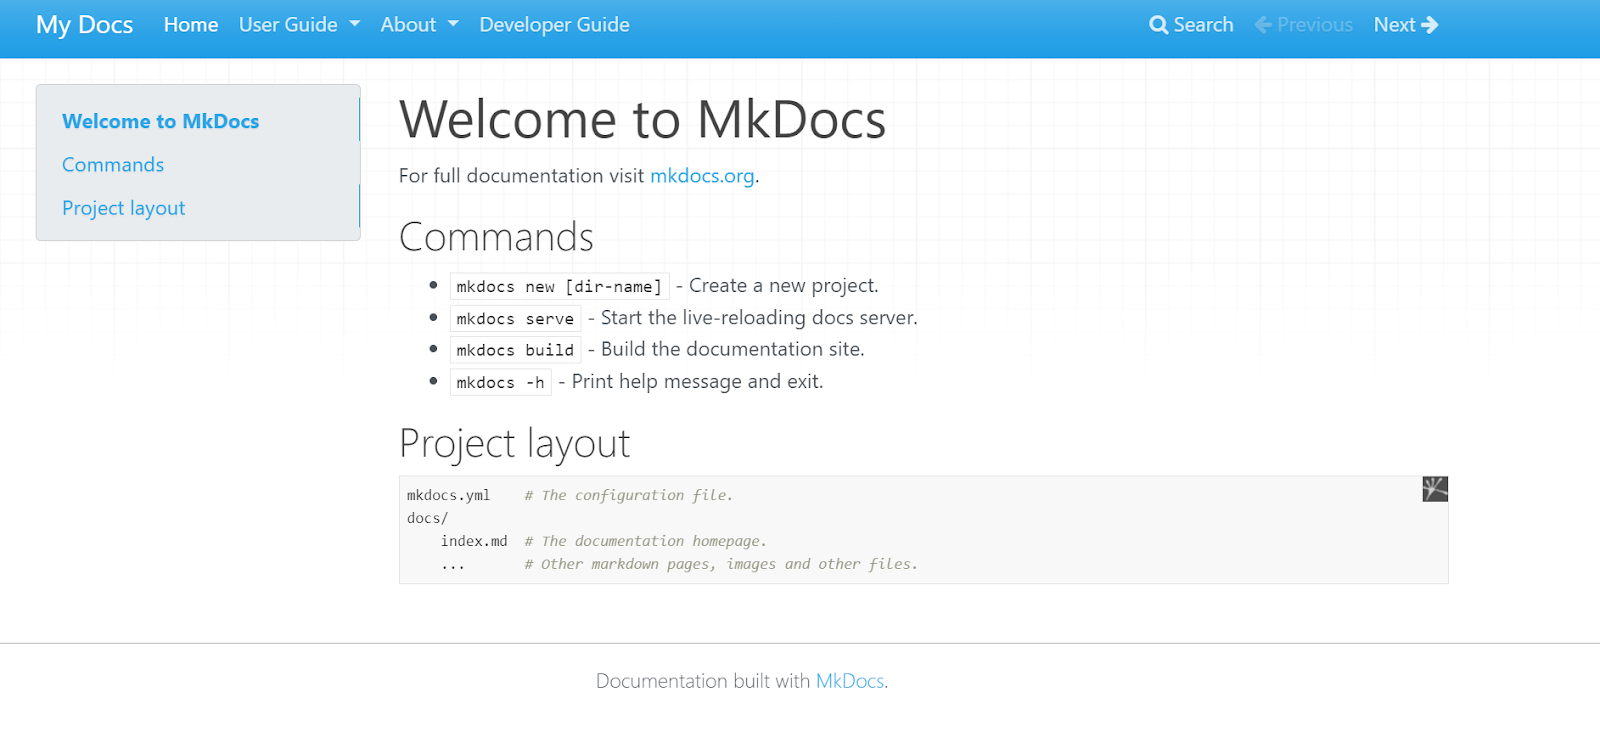Image resolution: width=1600 pixels, height=754 pixels.
Task: Select Welcome to MkDocs in sidebar
Action: click(x=160, y=121)
